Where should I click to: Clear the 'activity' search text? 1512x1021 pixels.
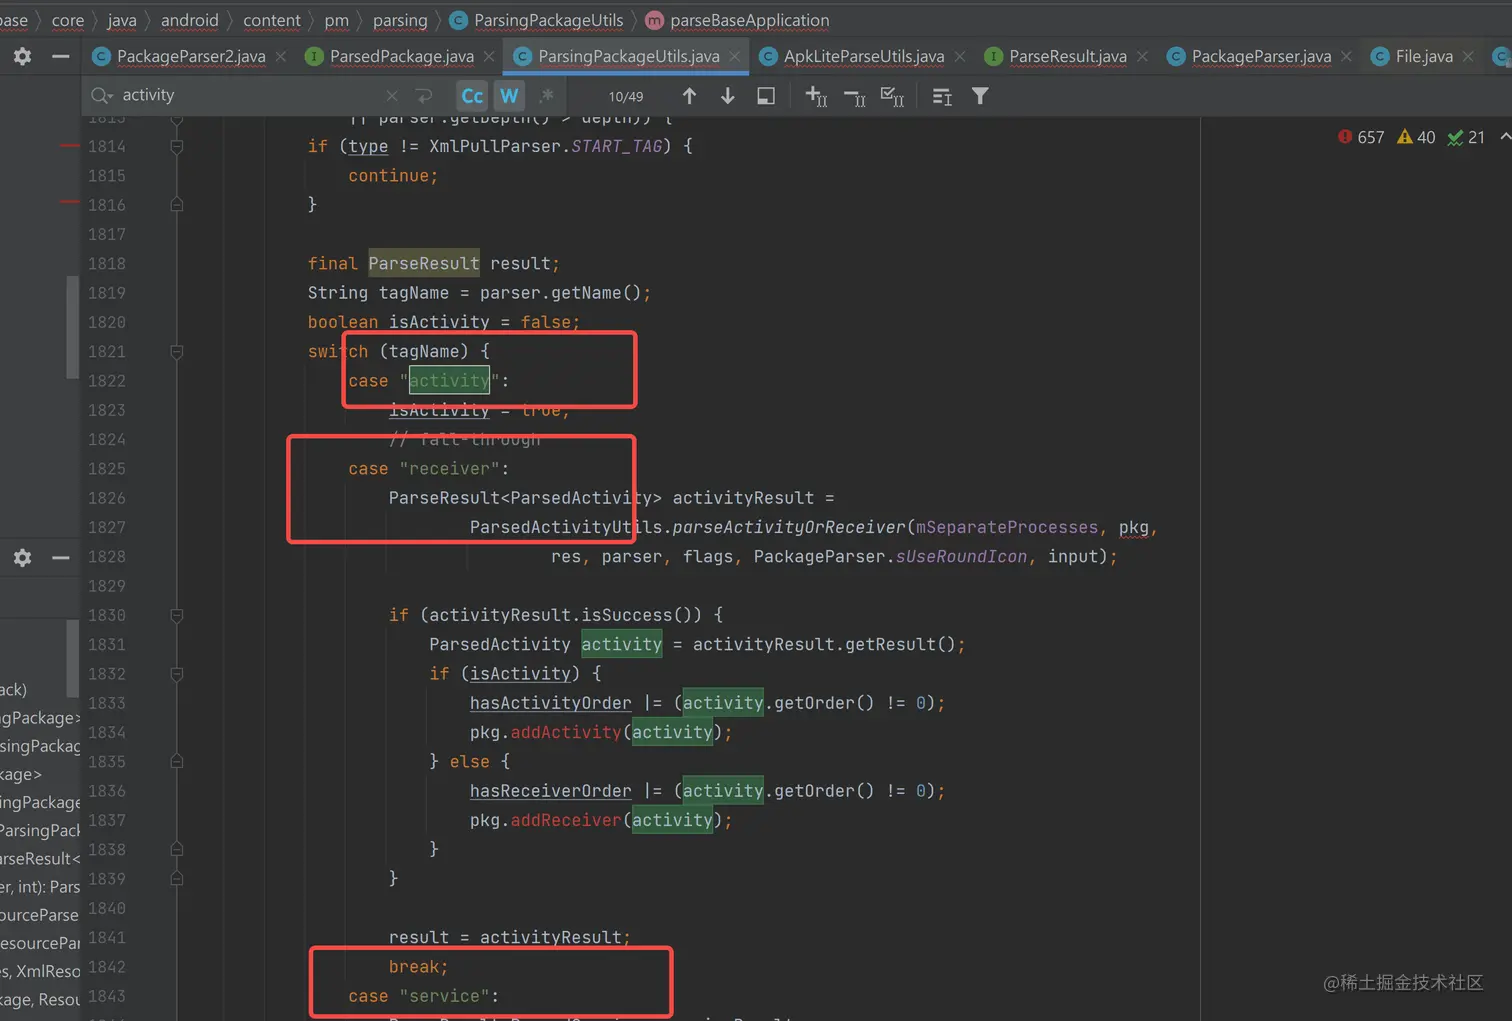392,96
